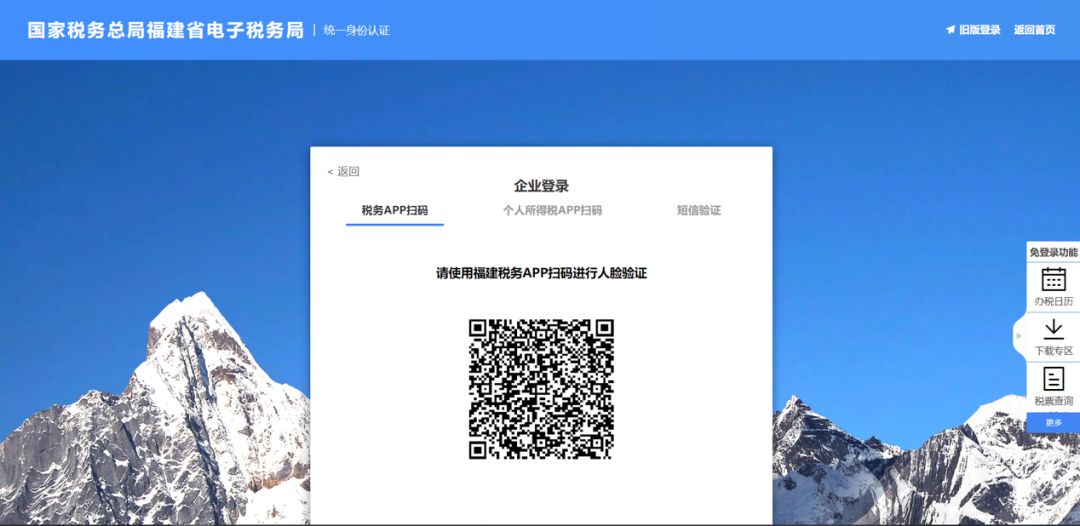Image resolution: width=1080 pixels, height=526 pixels.
Task: Click the login QR code image
Action: tap(541, 388)
